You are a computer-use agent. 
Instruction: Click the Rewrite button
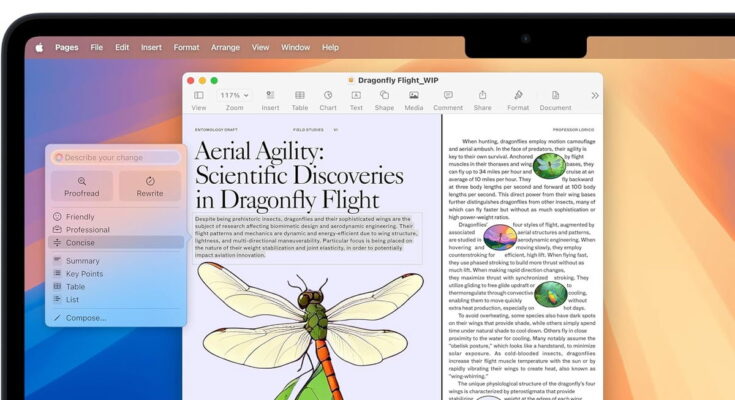click(x=150, y=186)
